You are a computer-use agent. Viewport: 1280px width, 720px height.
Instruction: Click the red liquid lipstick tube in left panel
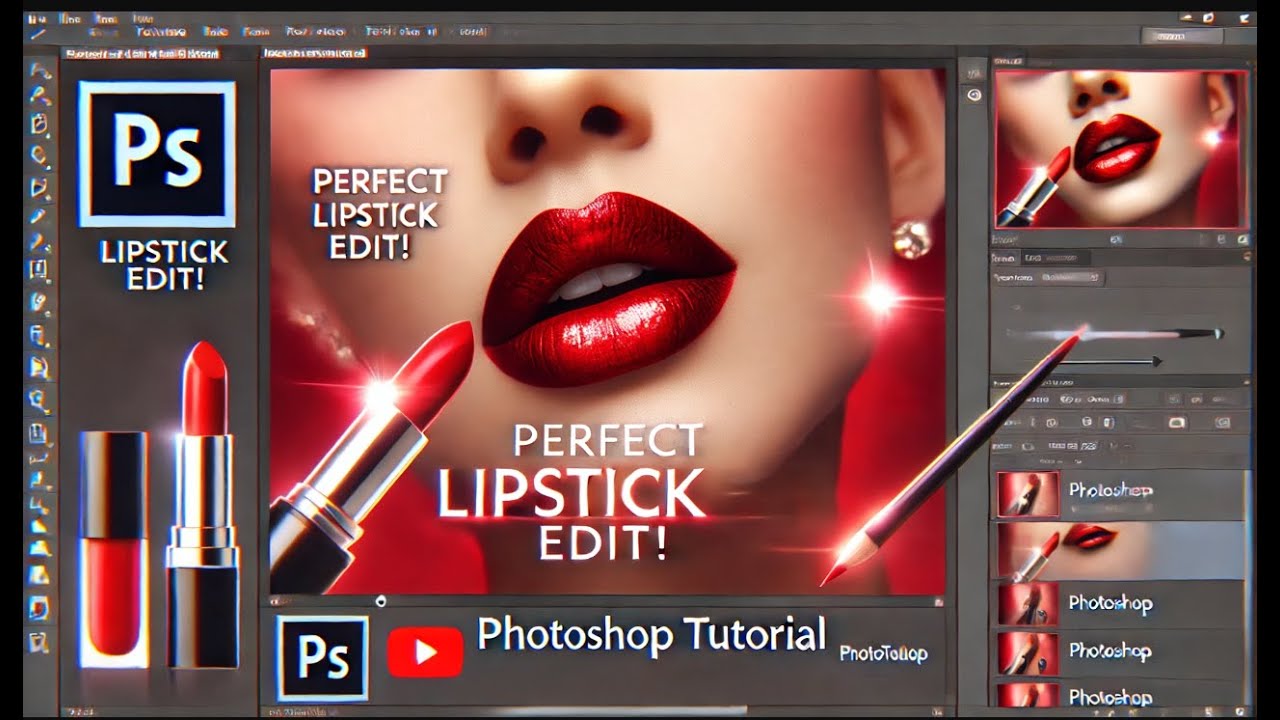(113, 549)
